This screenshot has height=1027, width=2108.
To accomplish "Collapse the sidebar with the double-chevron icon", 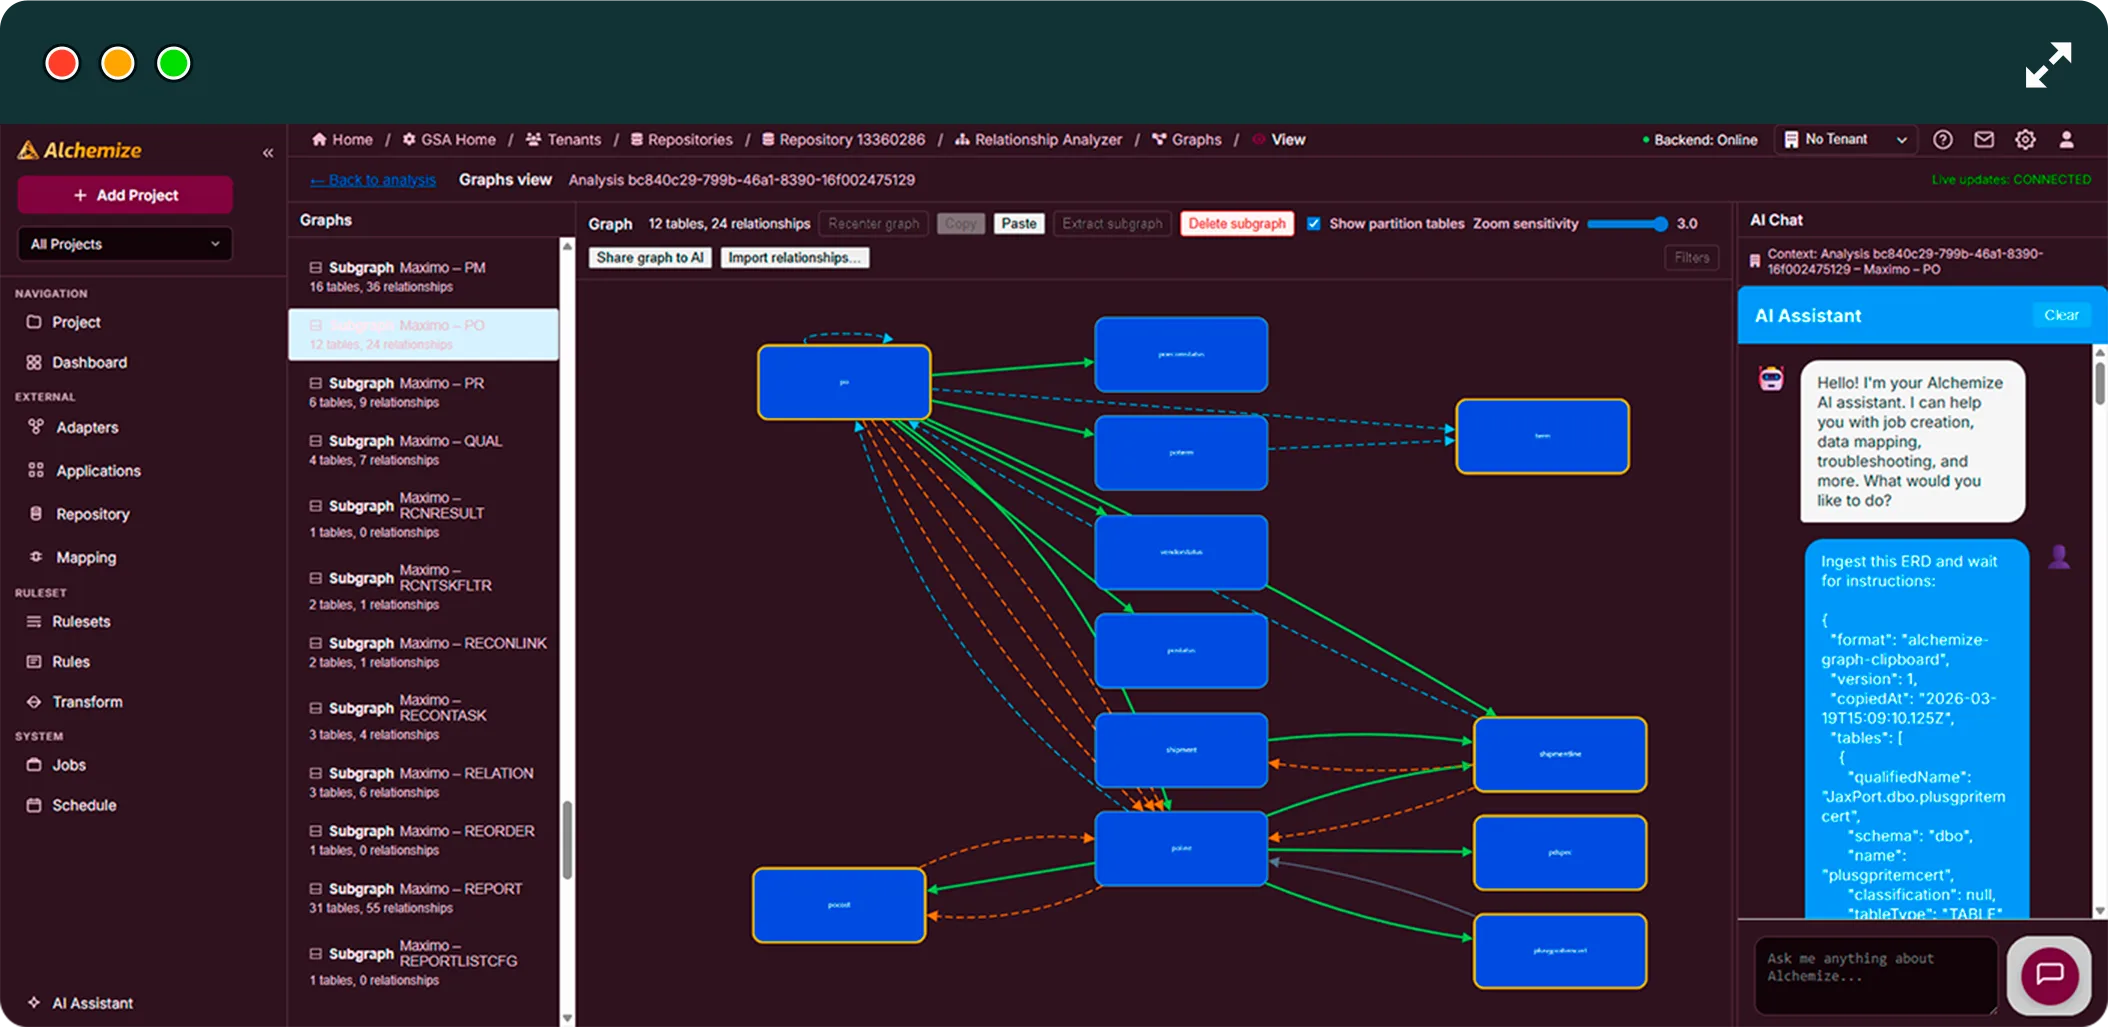I will 268,153.
